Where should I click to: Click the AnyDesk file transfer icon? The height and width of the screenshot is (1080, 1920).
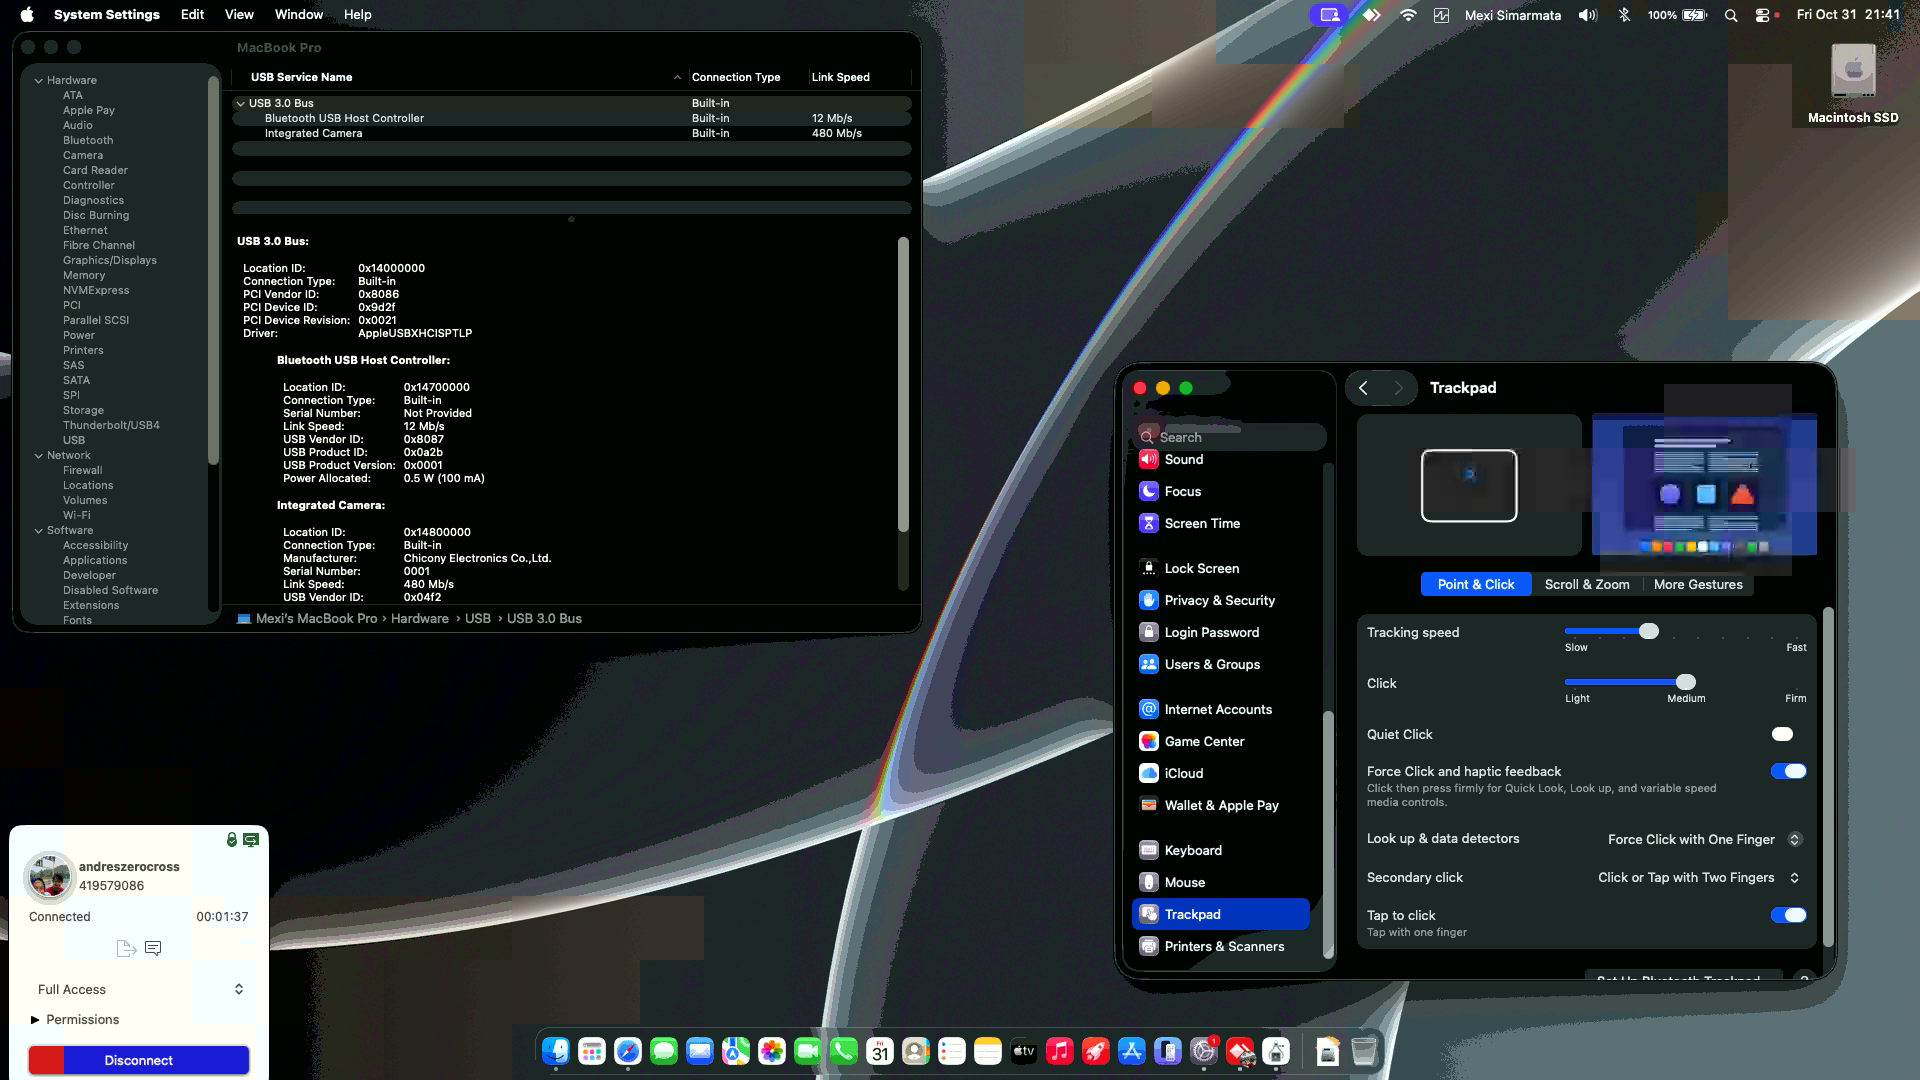pos(126,948)
